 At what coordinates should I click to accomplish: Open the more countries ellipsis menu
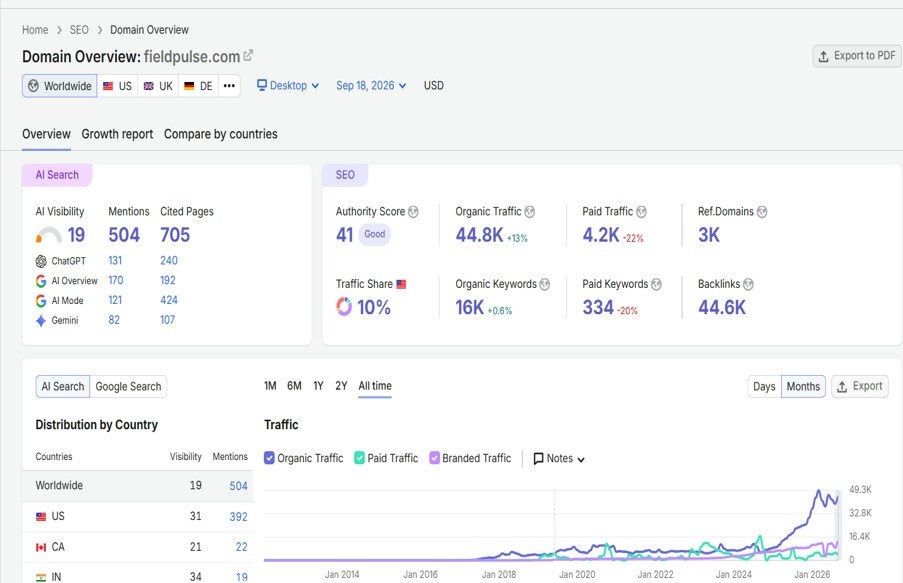229,86
